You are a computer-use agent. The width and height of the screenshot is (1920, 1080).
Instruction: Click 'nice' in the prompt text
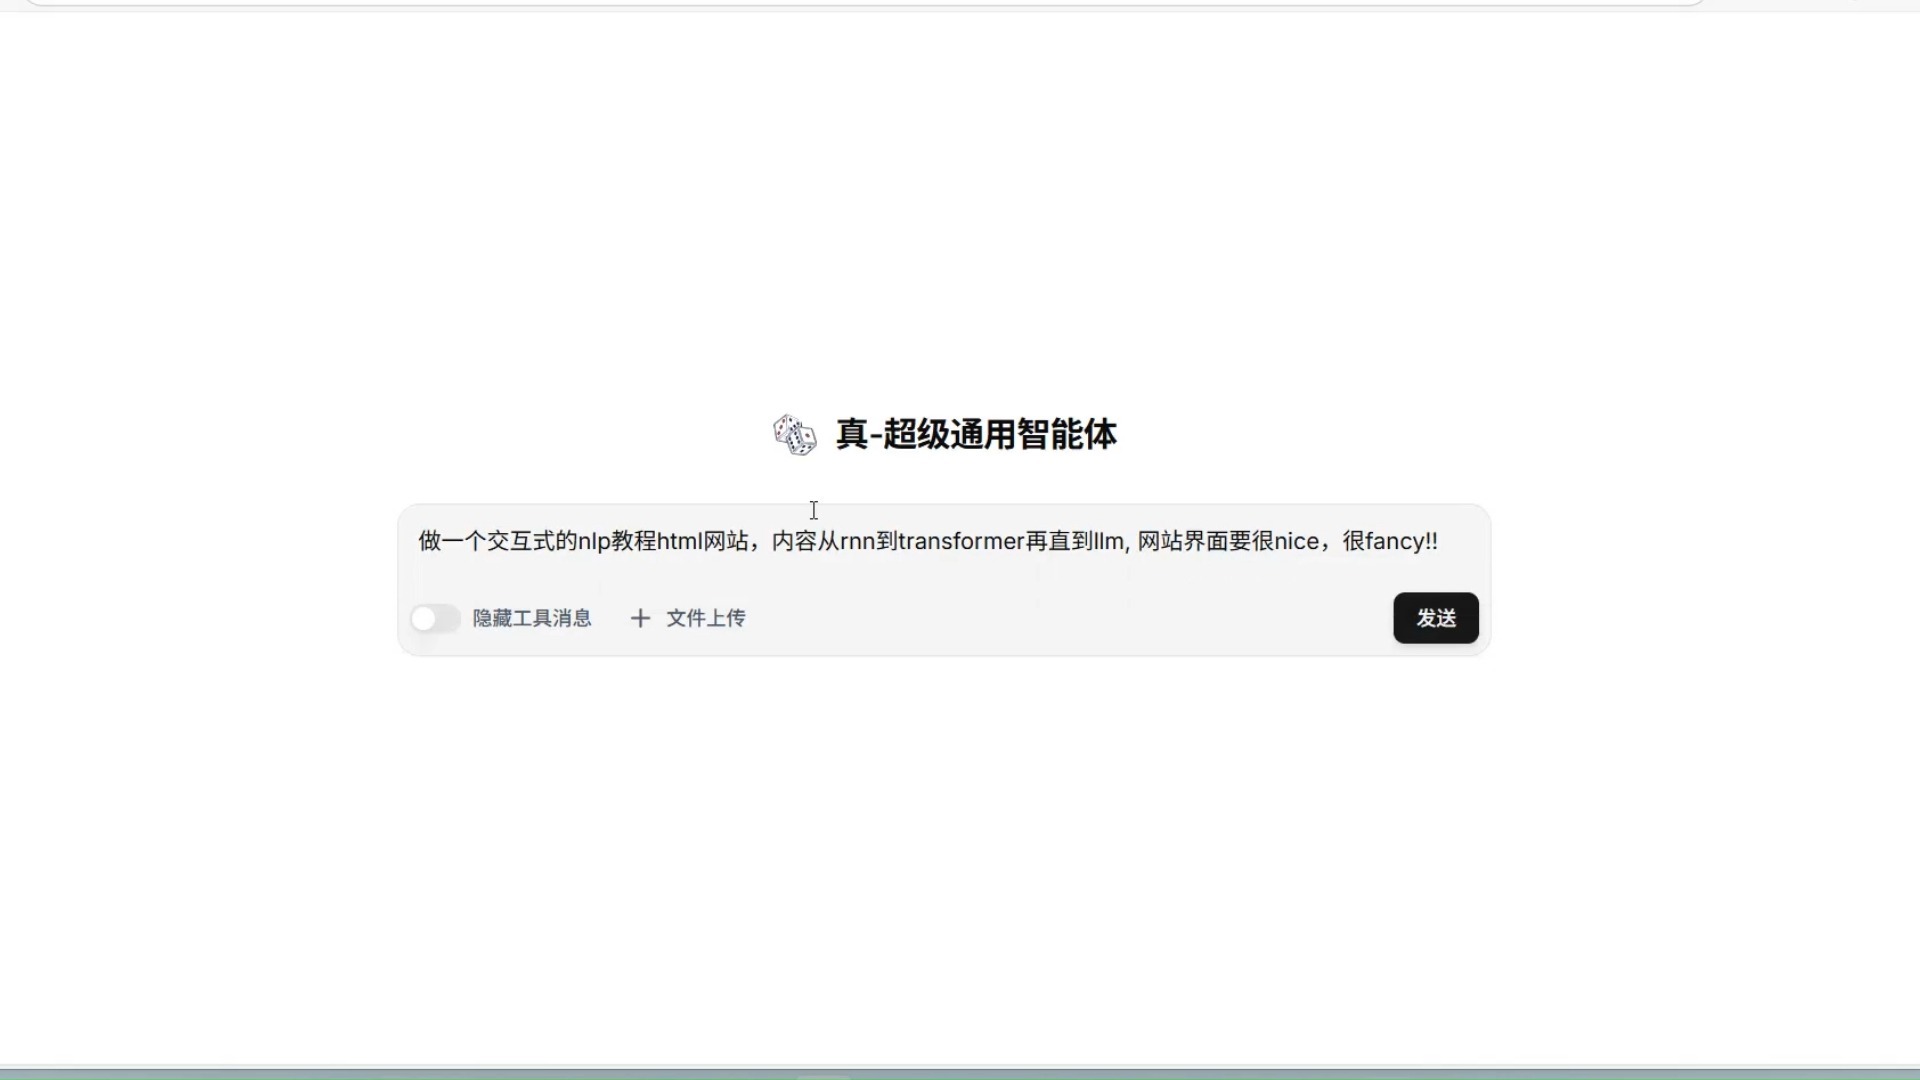click(1297, 541)
